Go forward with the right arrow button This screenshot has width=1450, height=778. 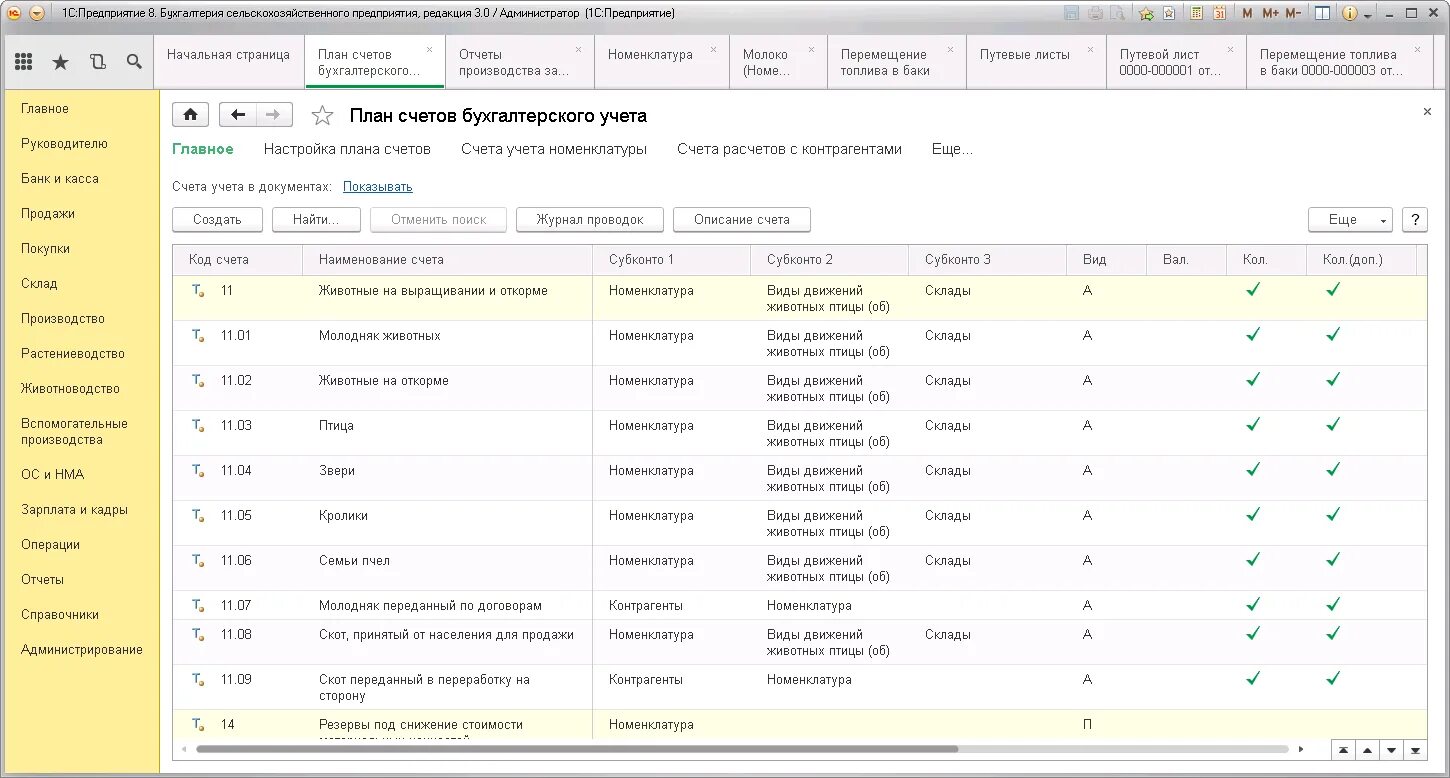(274, 115)
